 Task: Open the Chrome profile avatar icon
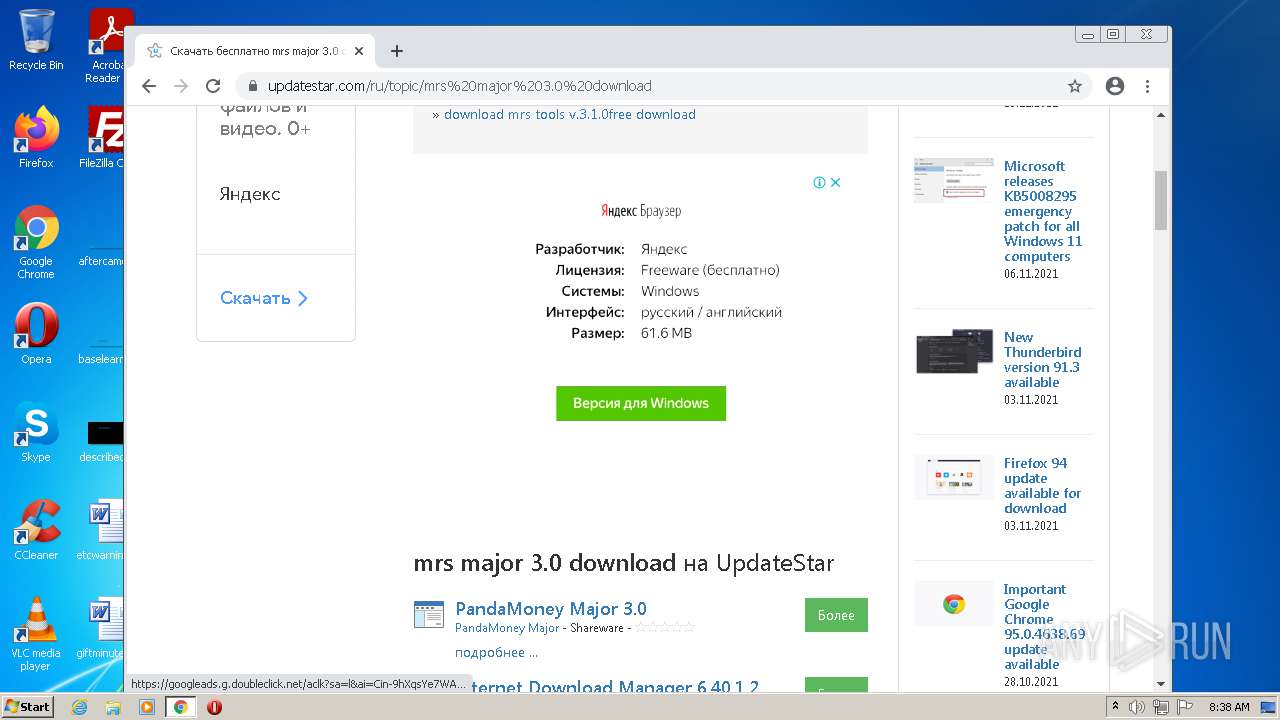click(1115, 86)
